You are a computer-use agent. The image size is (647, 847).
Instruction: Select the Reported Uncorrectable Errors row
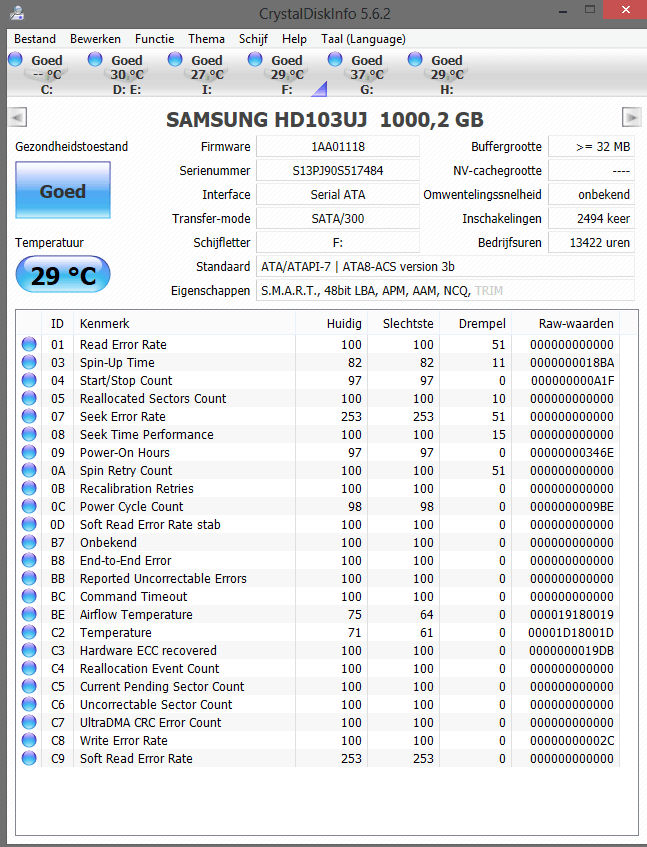click(319, 579)
